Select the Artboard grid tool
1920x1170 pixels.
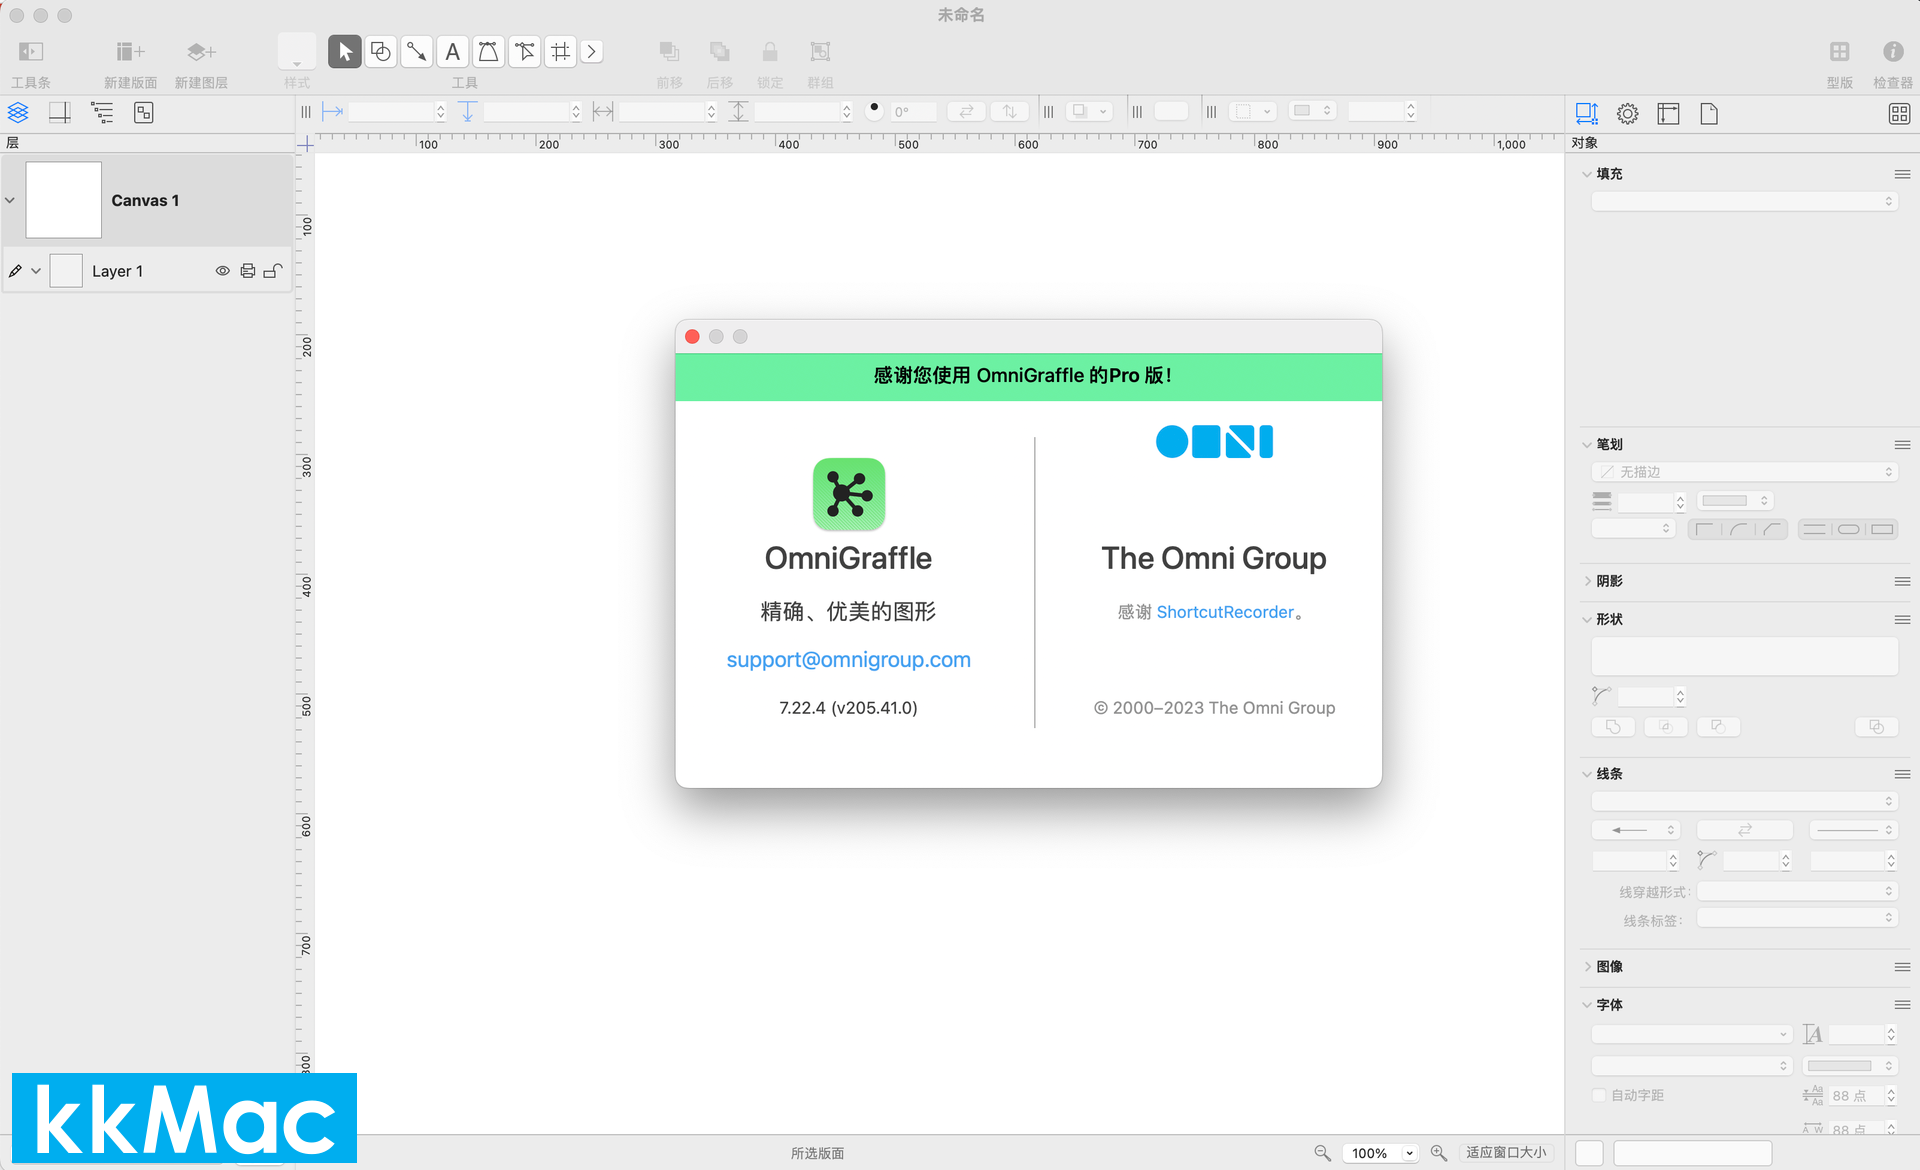tap(561, 52)
